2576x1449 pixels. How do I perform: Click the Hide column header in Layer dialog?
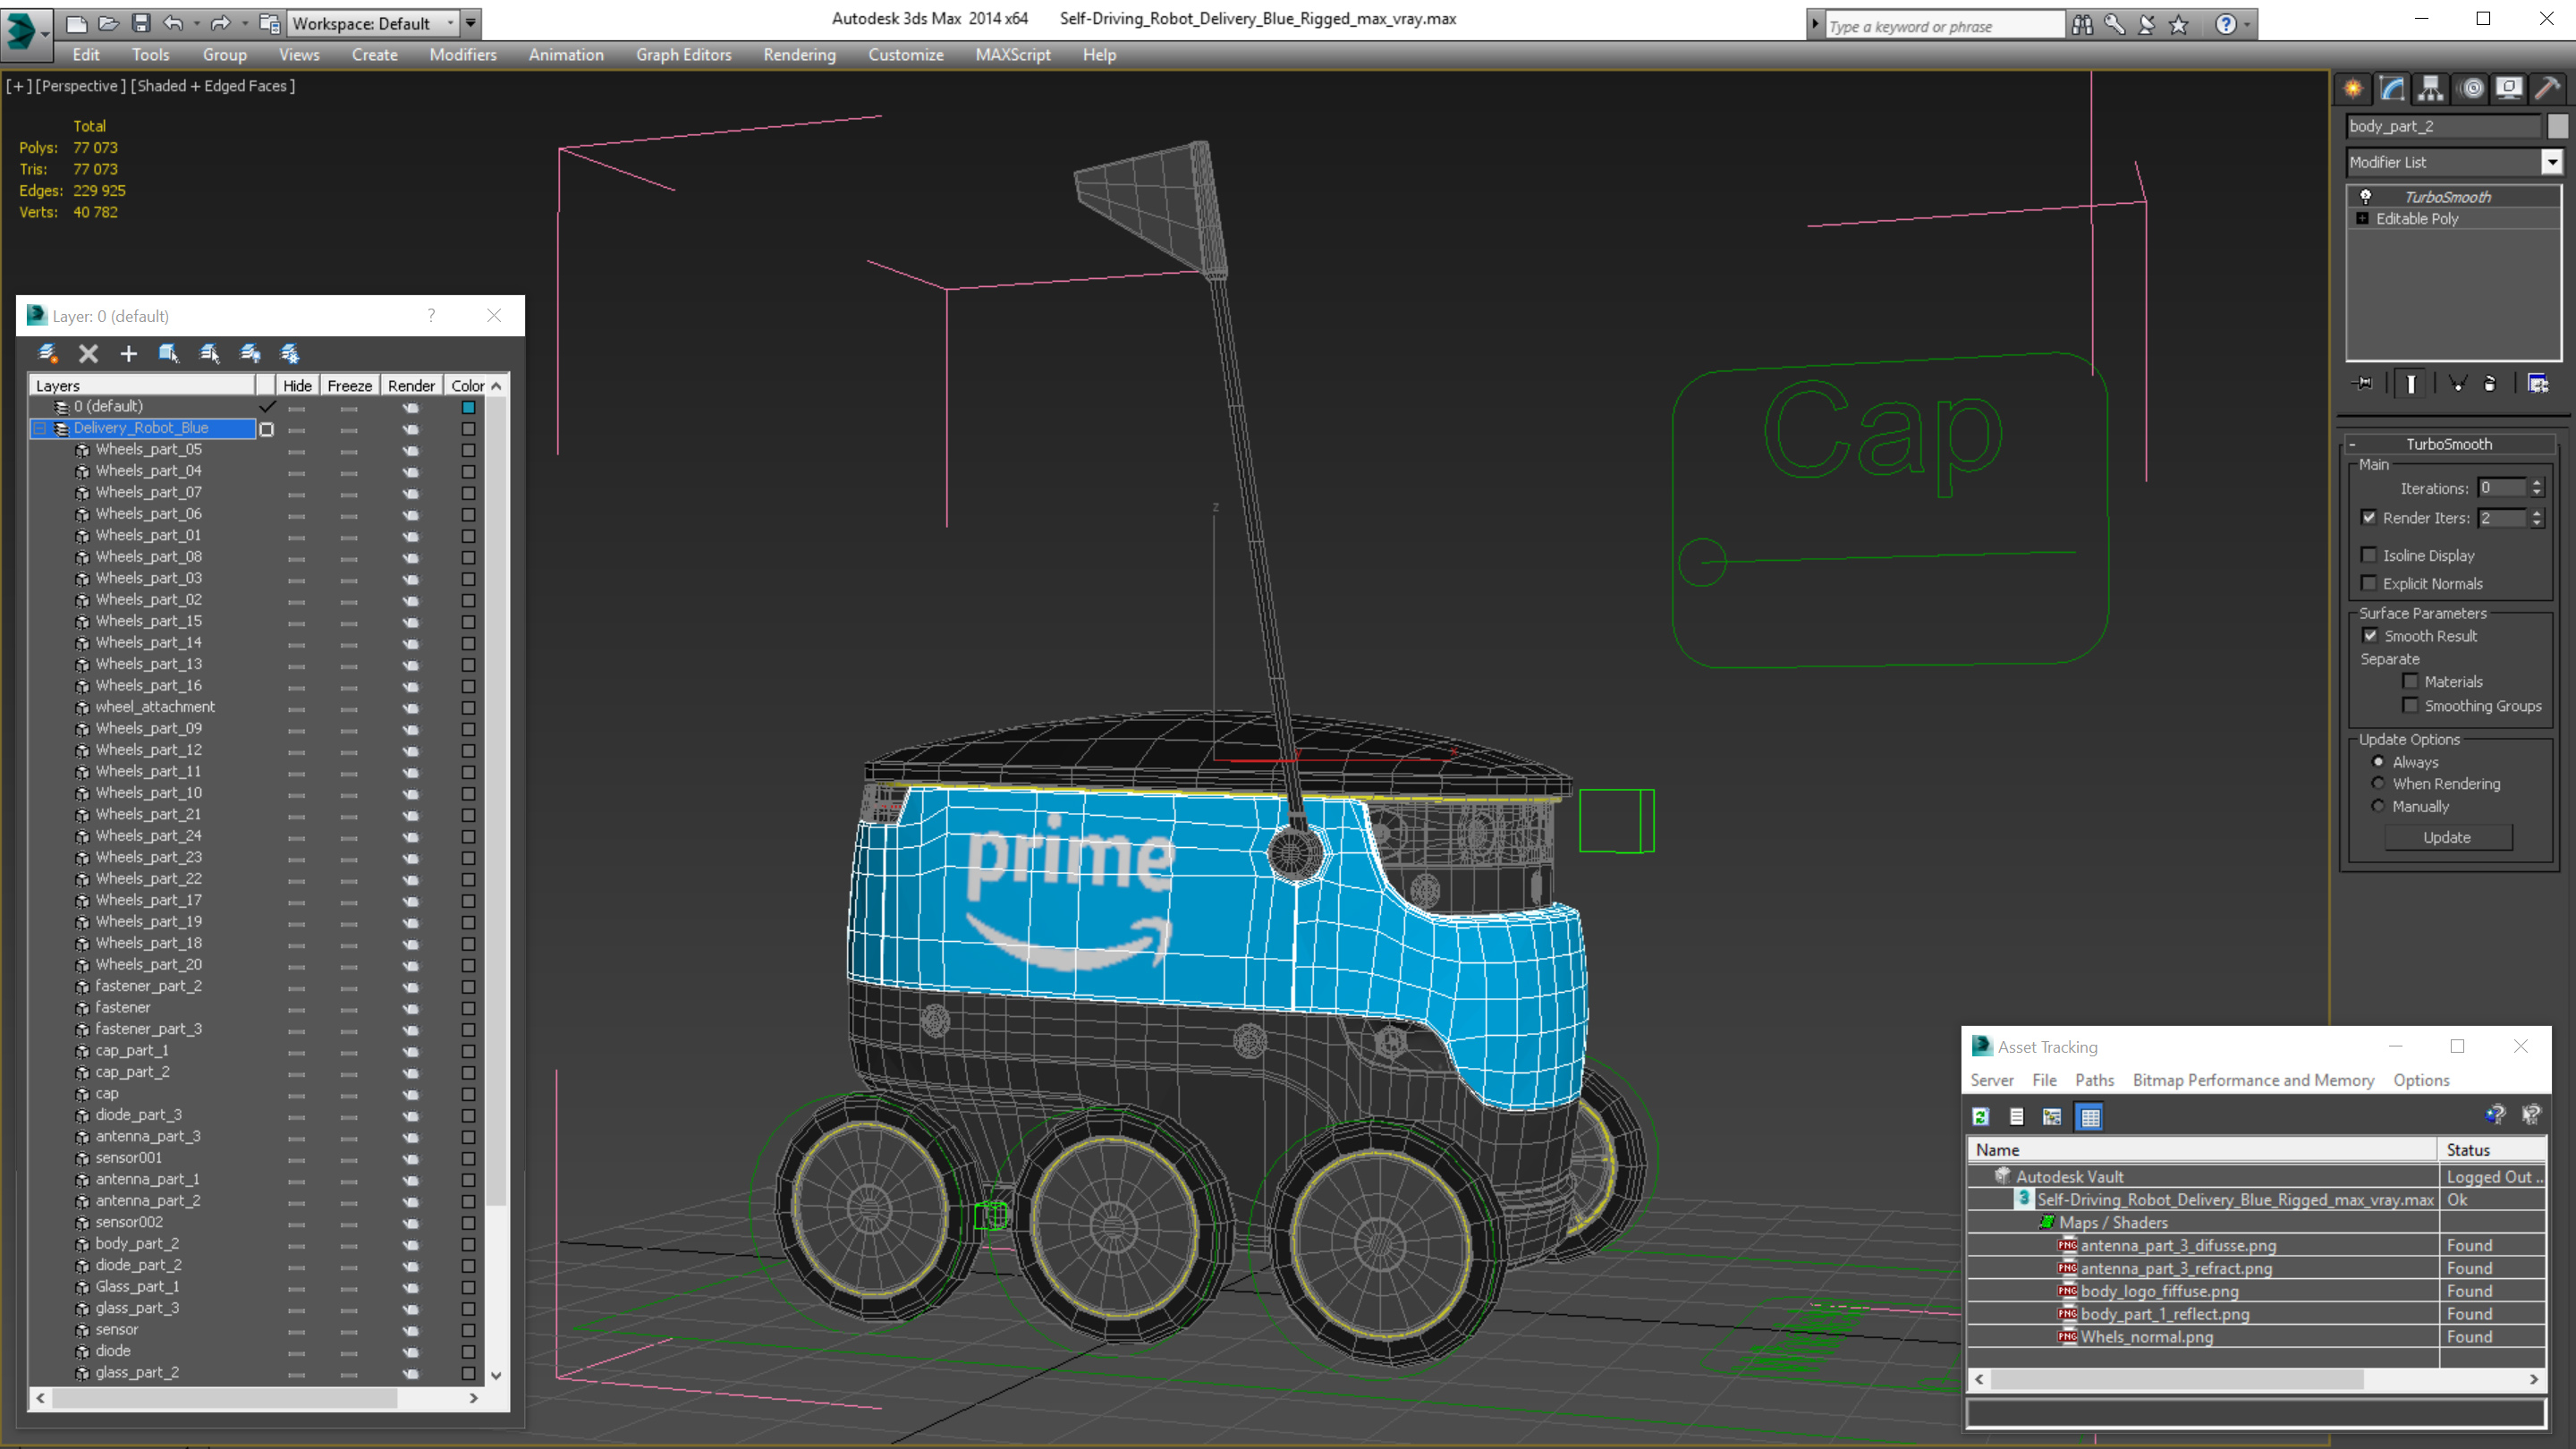(x=297, y=386)
